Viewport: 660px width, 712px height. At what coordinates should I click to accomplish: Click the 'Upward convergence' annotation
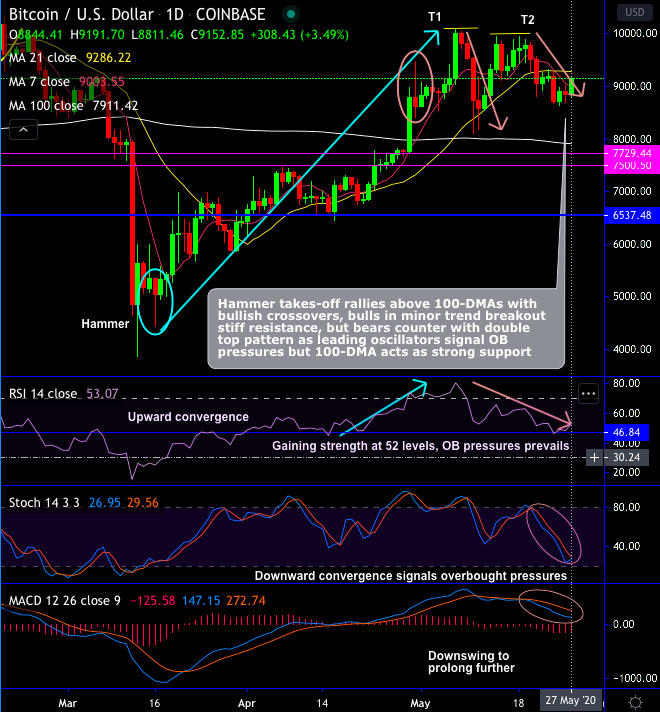click(188, 417)
